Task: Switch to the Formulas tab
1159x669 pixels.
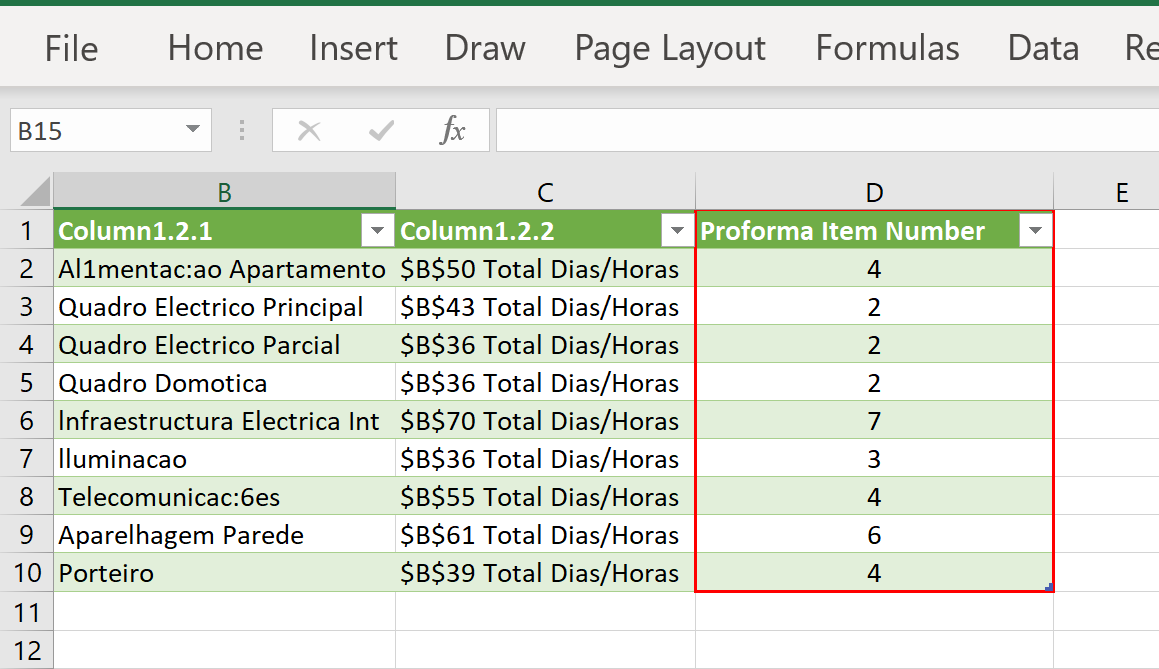Action: [x=887, y=48]
